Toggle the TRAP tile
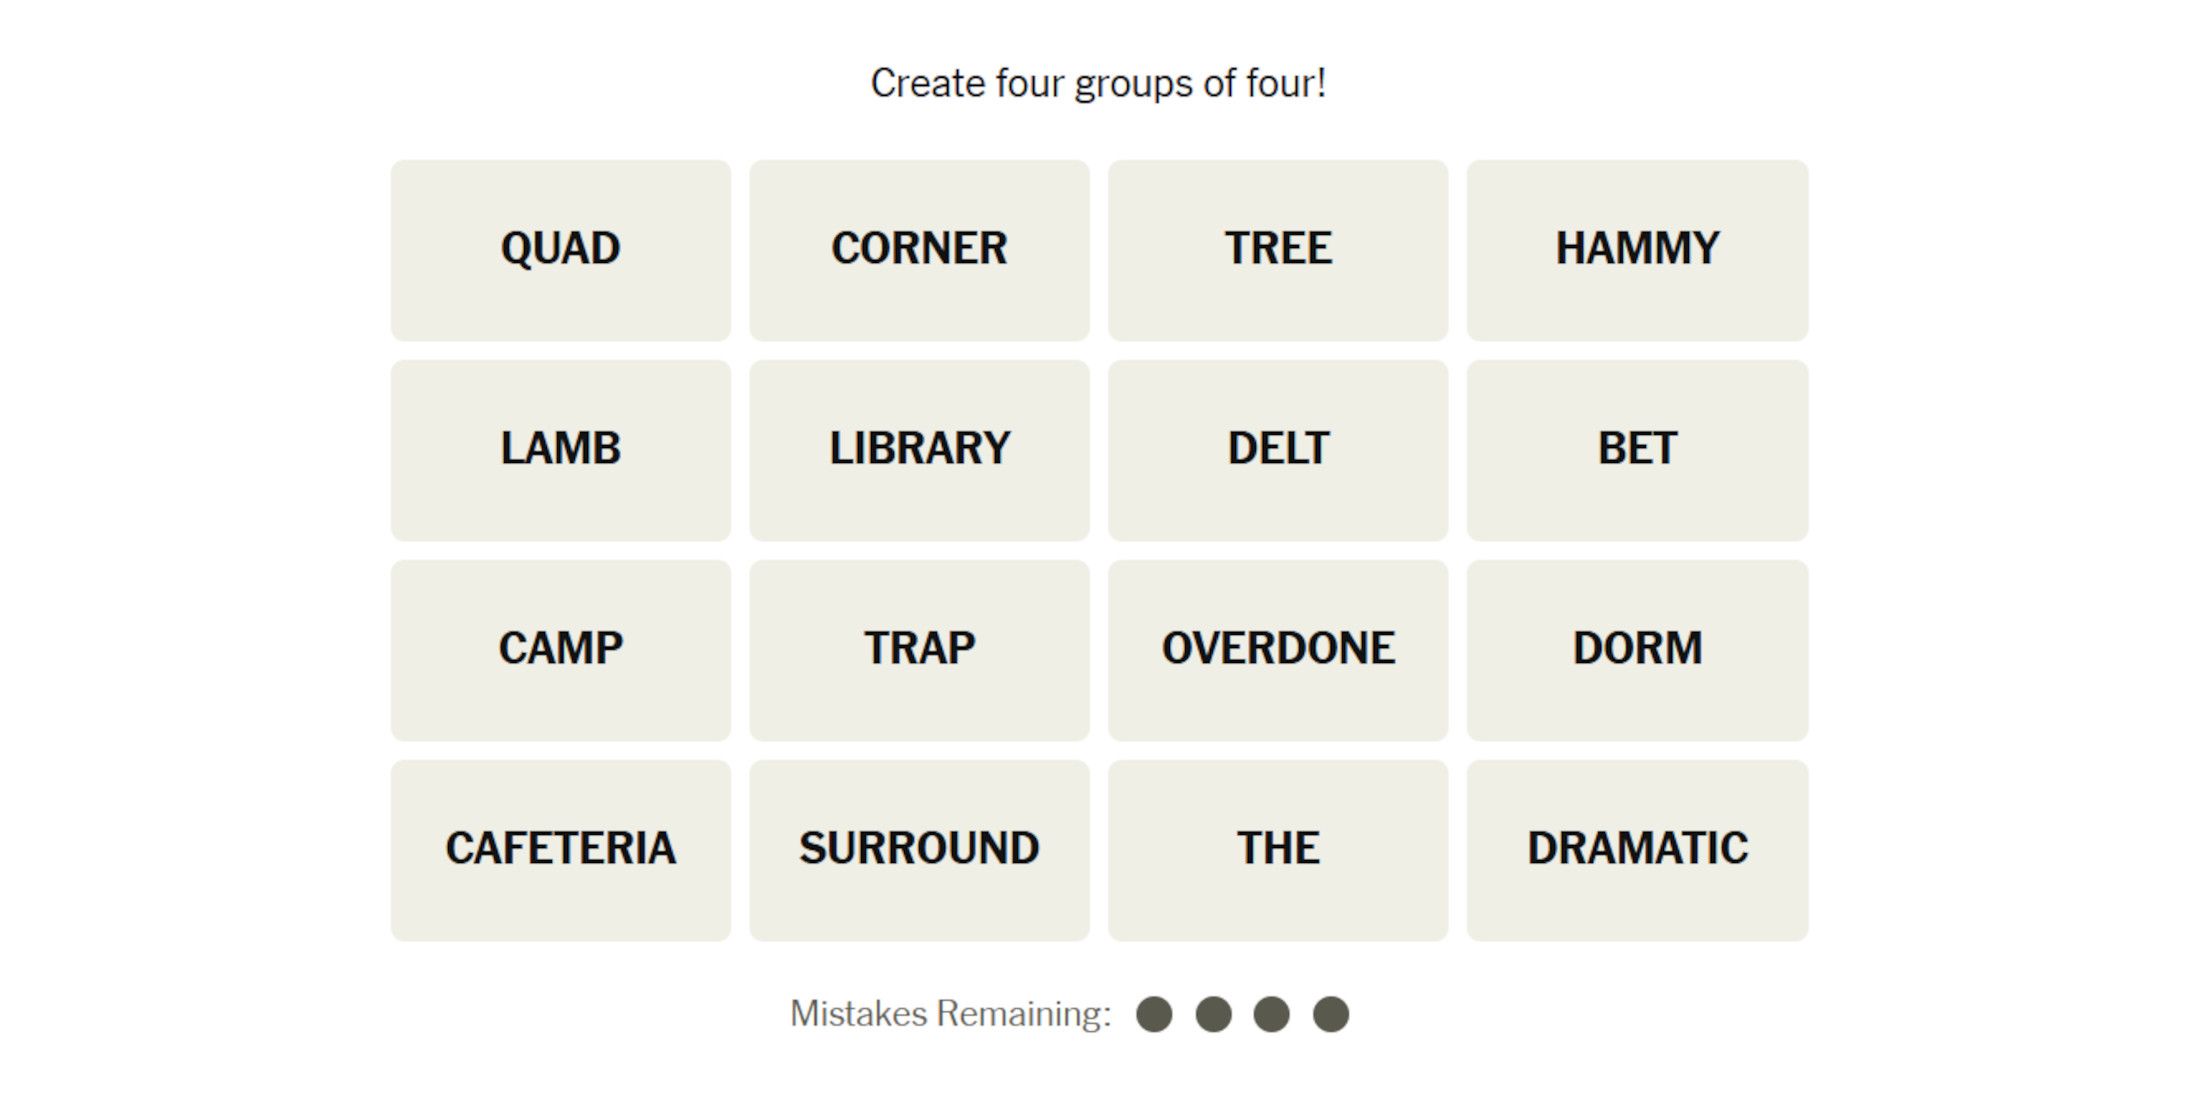 (919, 650)
